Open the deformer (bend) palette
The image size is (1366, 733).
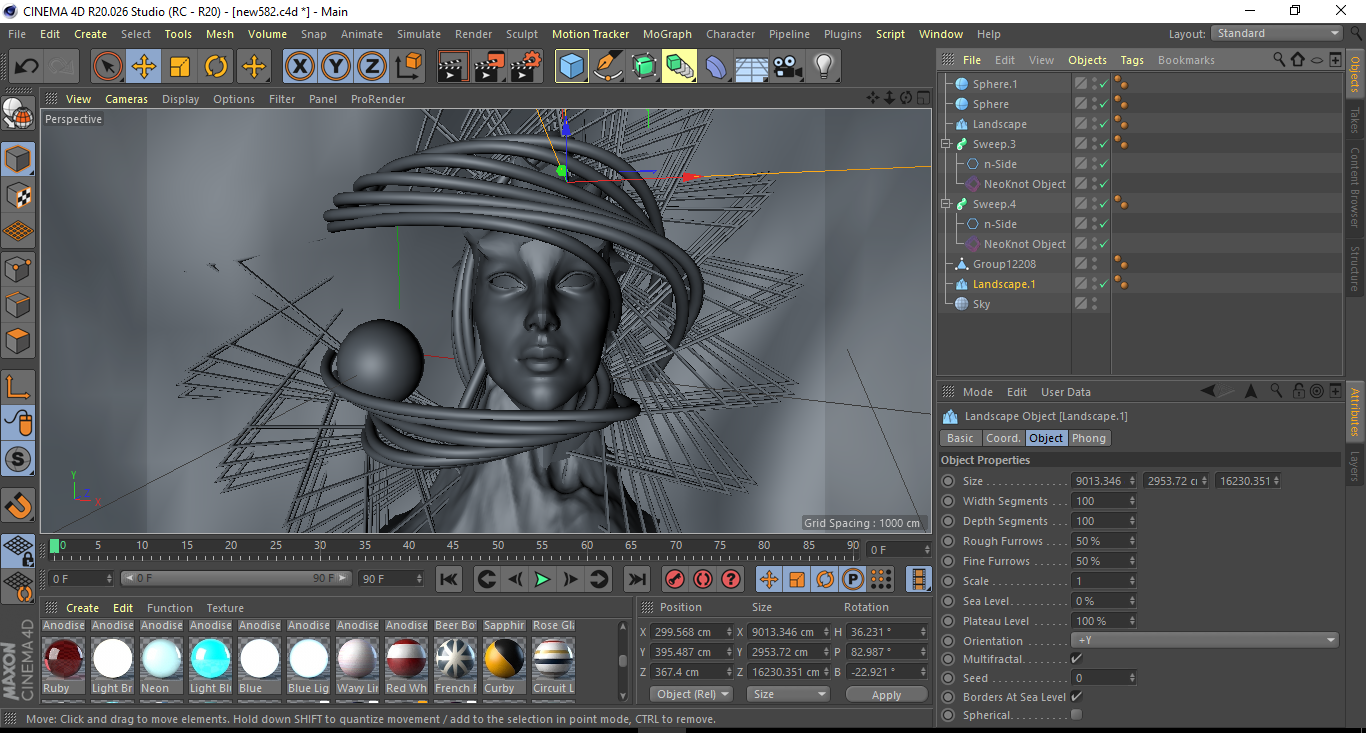[x=716, y=67]
